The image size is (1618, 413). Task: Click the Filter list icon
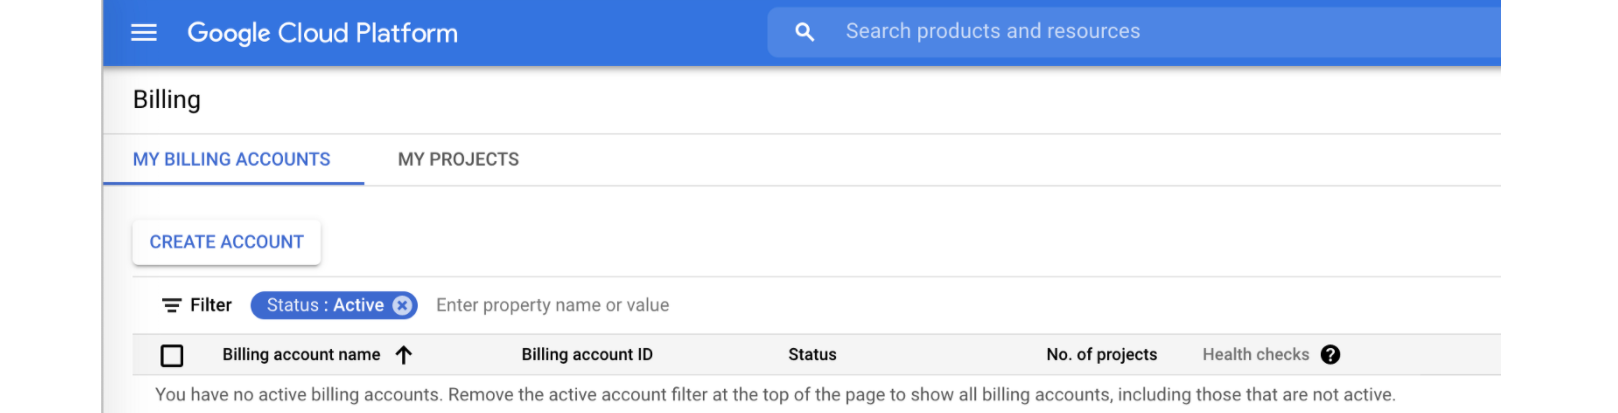[x=172, y=305]
